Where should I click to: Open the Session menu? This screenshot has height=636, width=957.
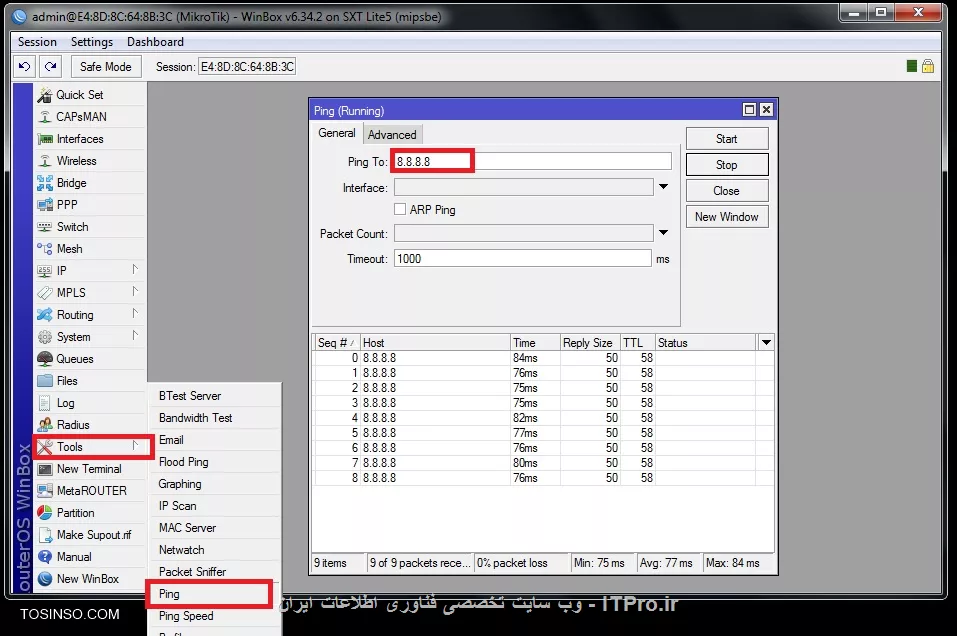37,42
